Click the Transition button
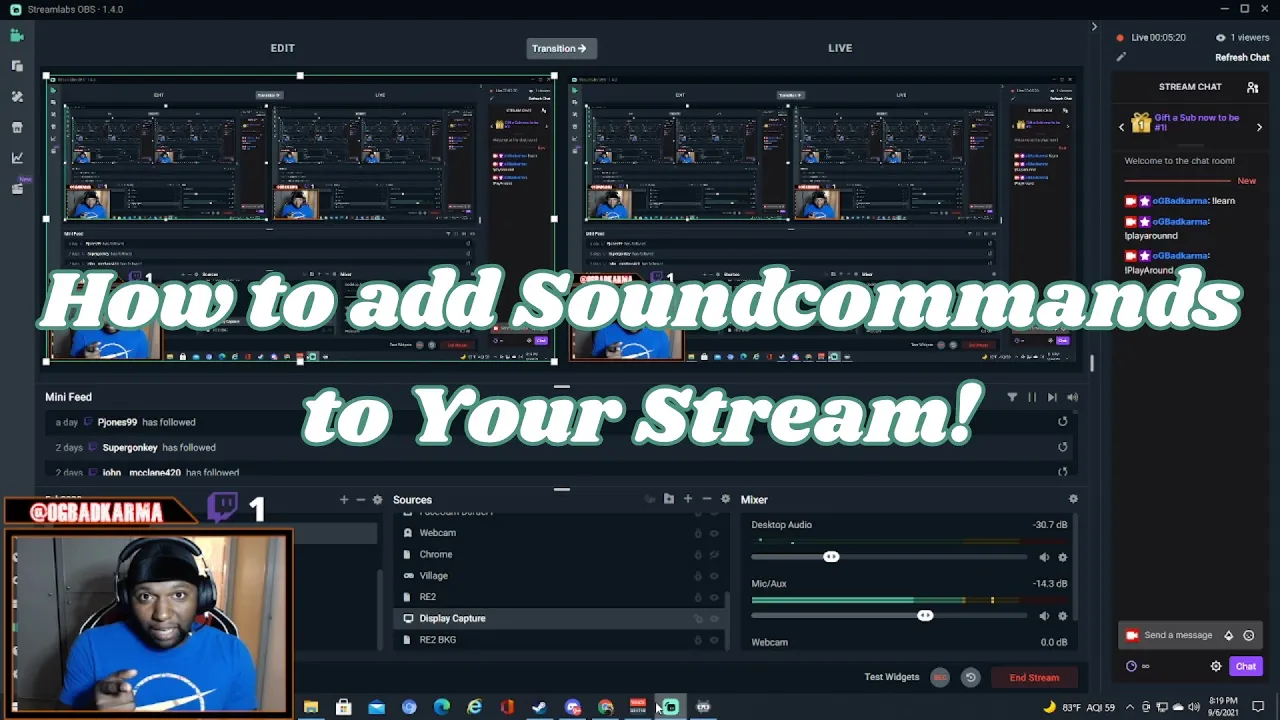The width and height of the screenshot is (1280, 720). tap(560, 48)
